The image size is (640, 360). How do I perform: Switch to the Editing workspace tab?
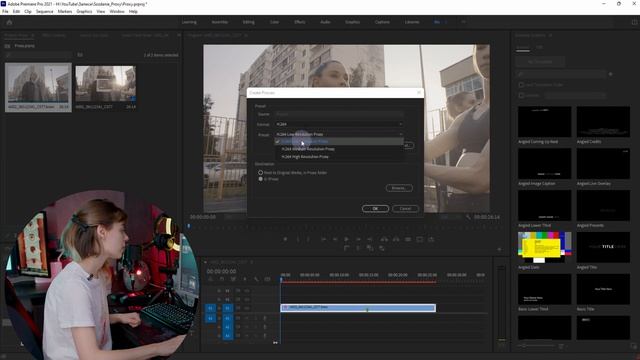(249, 22)
